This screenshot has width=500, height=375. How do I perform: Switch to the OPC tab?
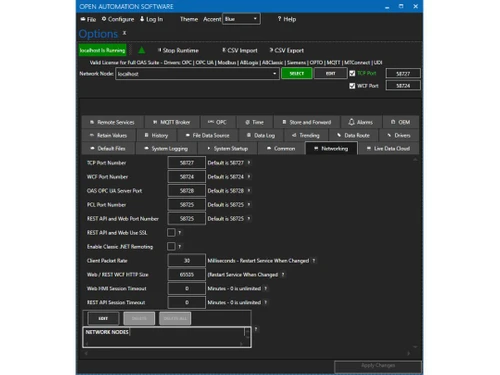pos(218,122)
